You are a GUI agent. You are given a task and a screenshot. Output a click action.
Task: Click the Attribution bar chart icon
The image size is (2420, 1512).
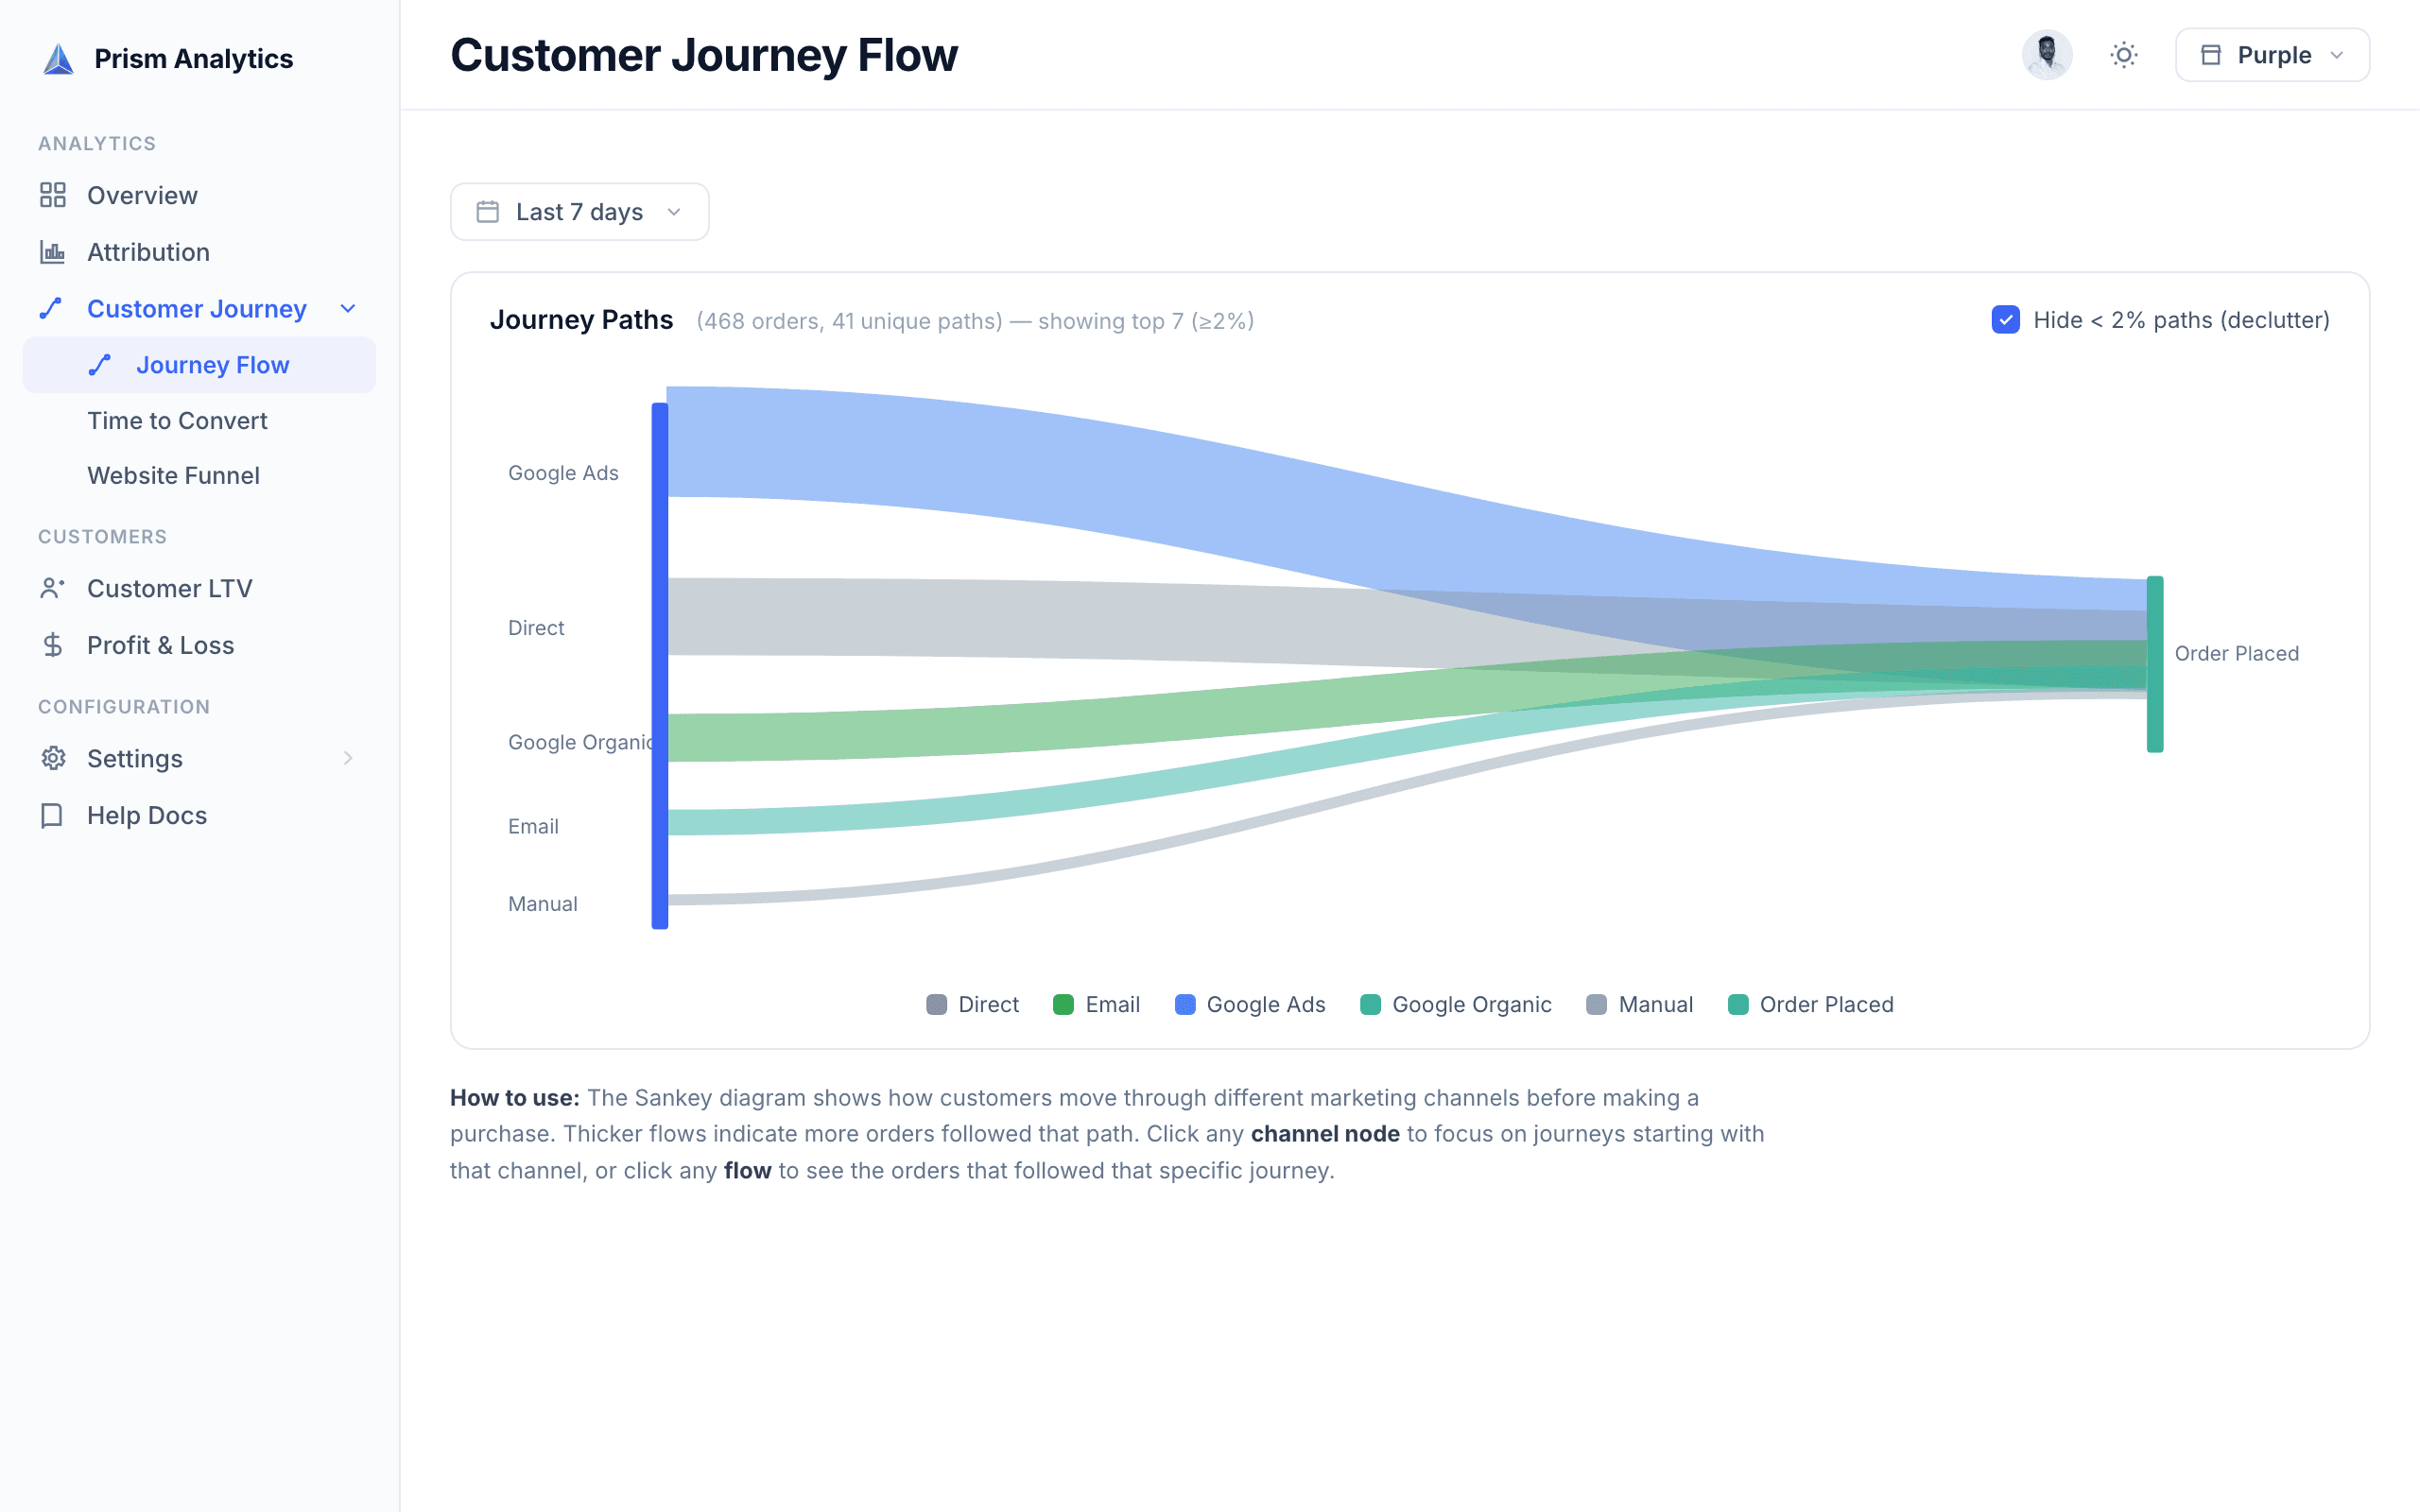pos(53,252)
